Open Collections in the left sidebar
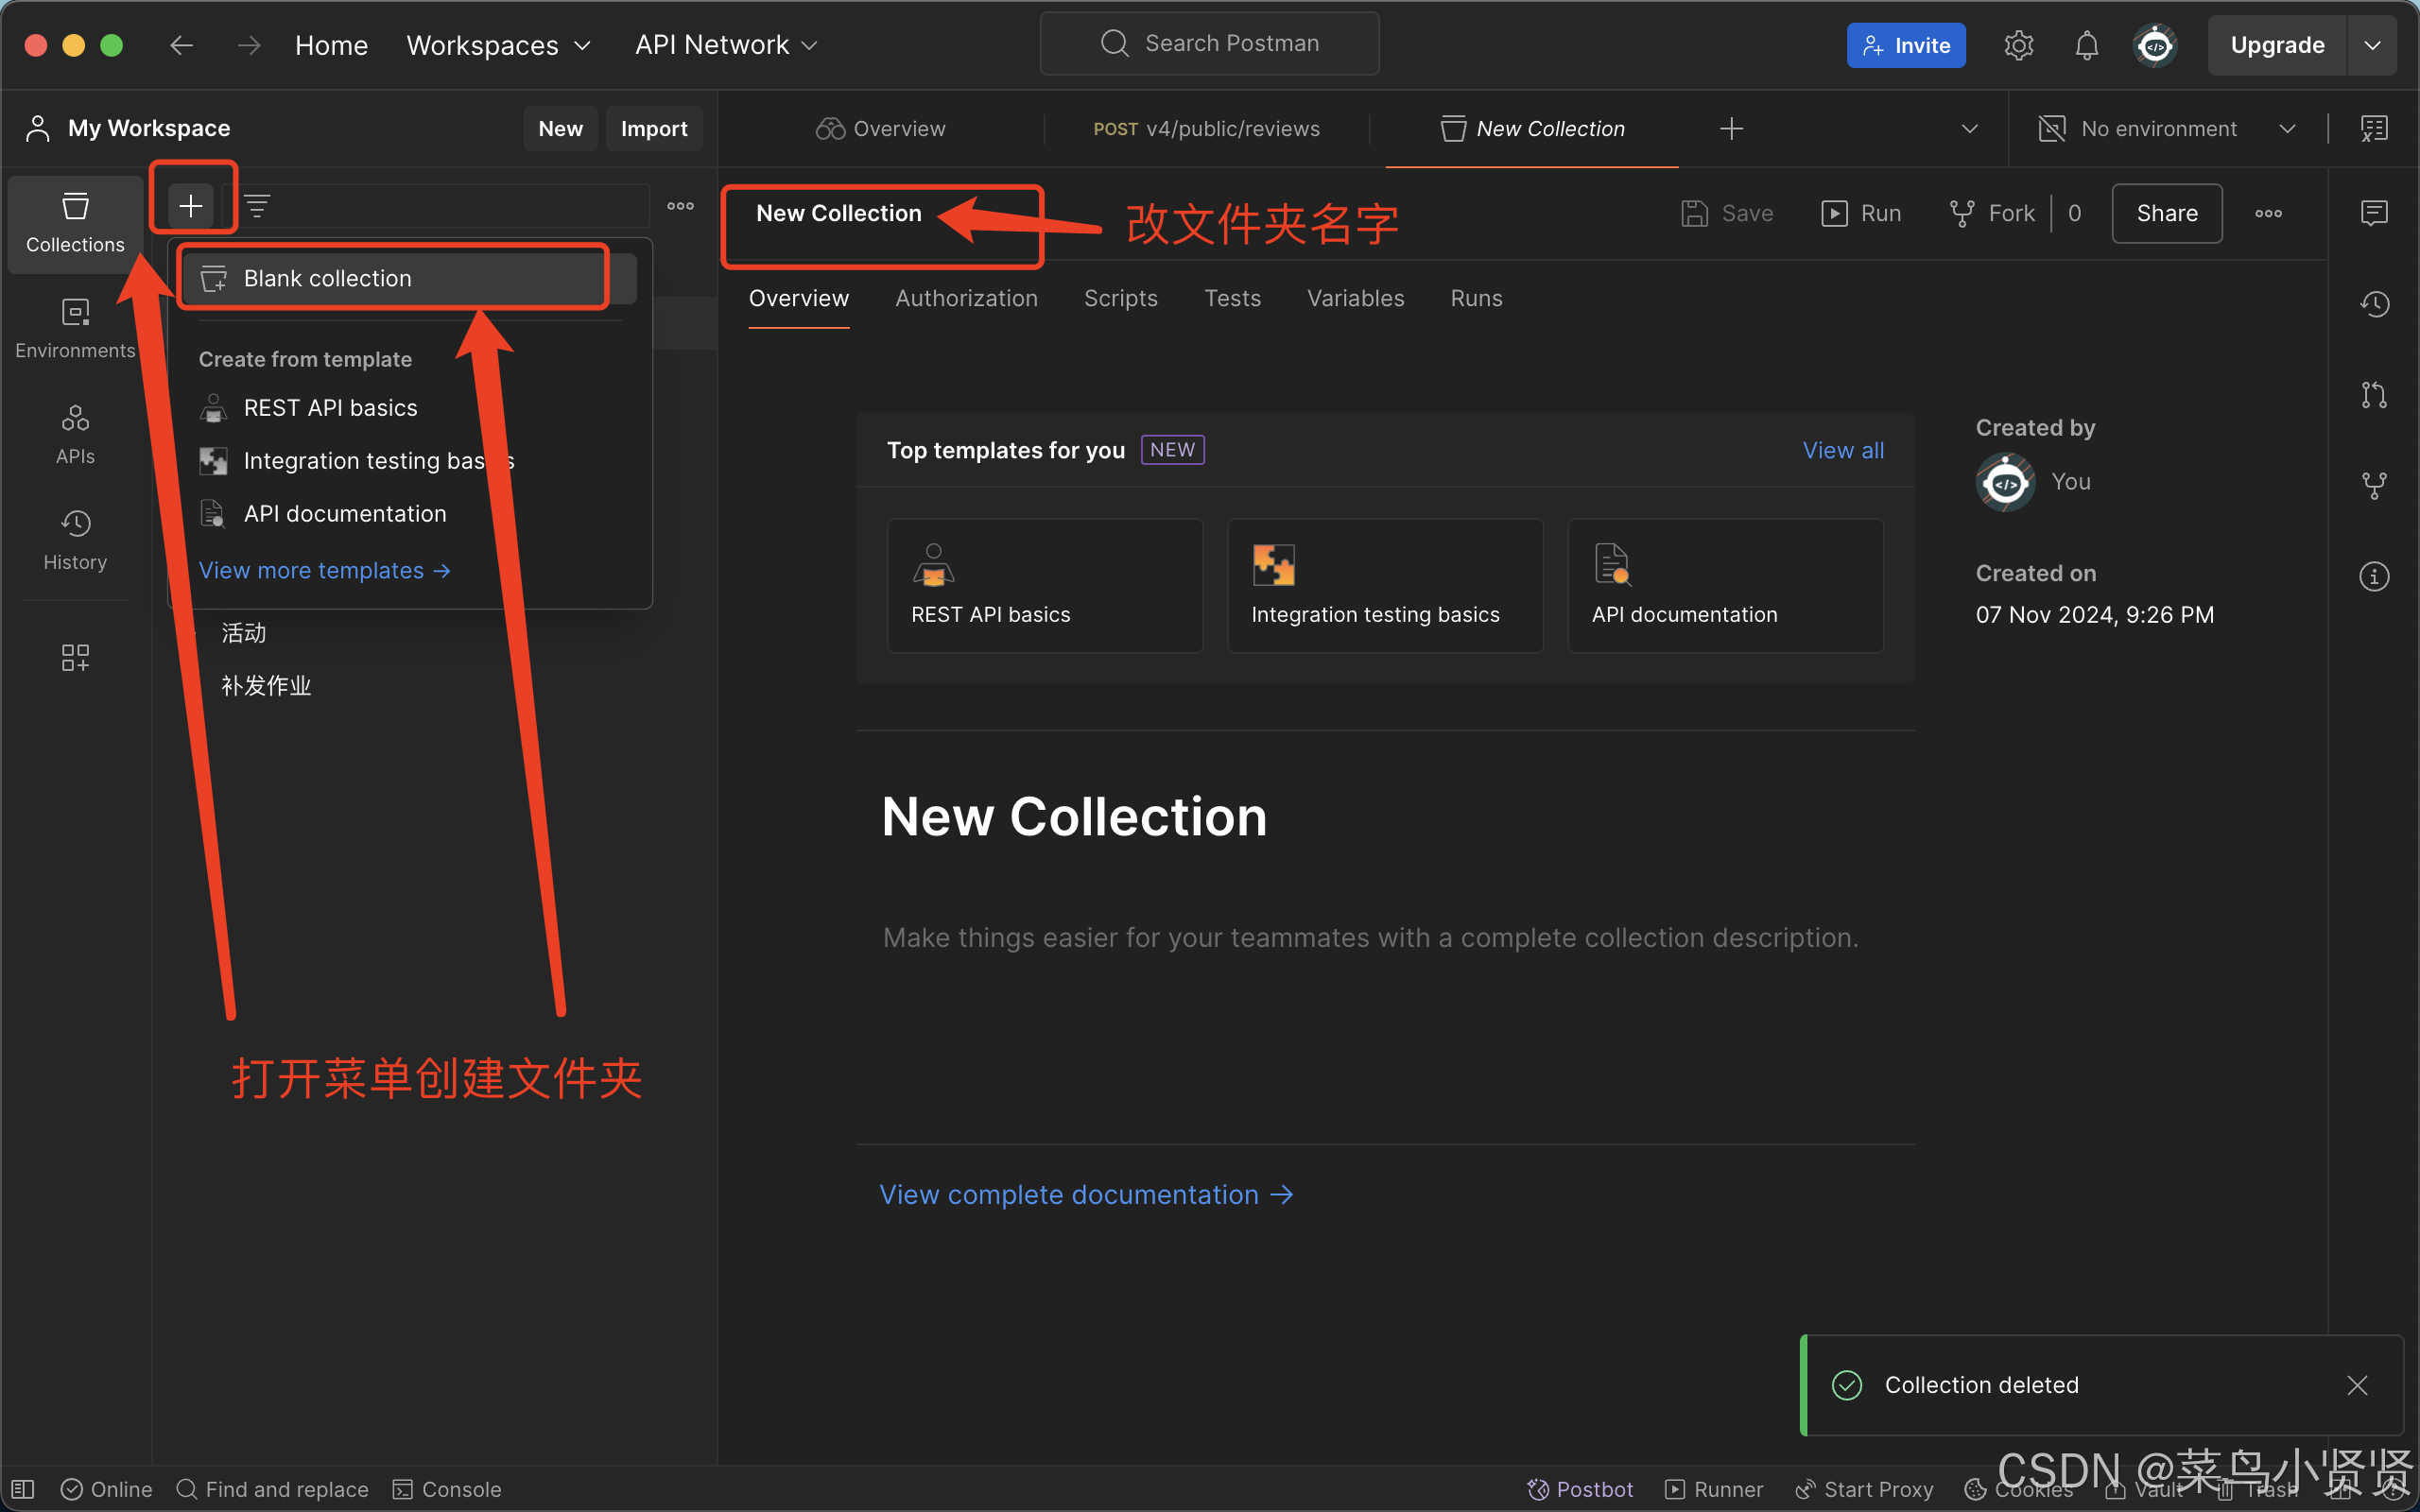Screen dimensions: 2420x1512 (75, 223)
